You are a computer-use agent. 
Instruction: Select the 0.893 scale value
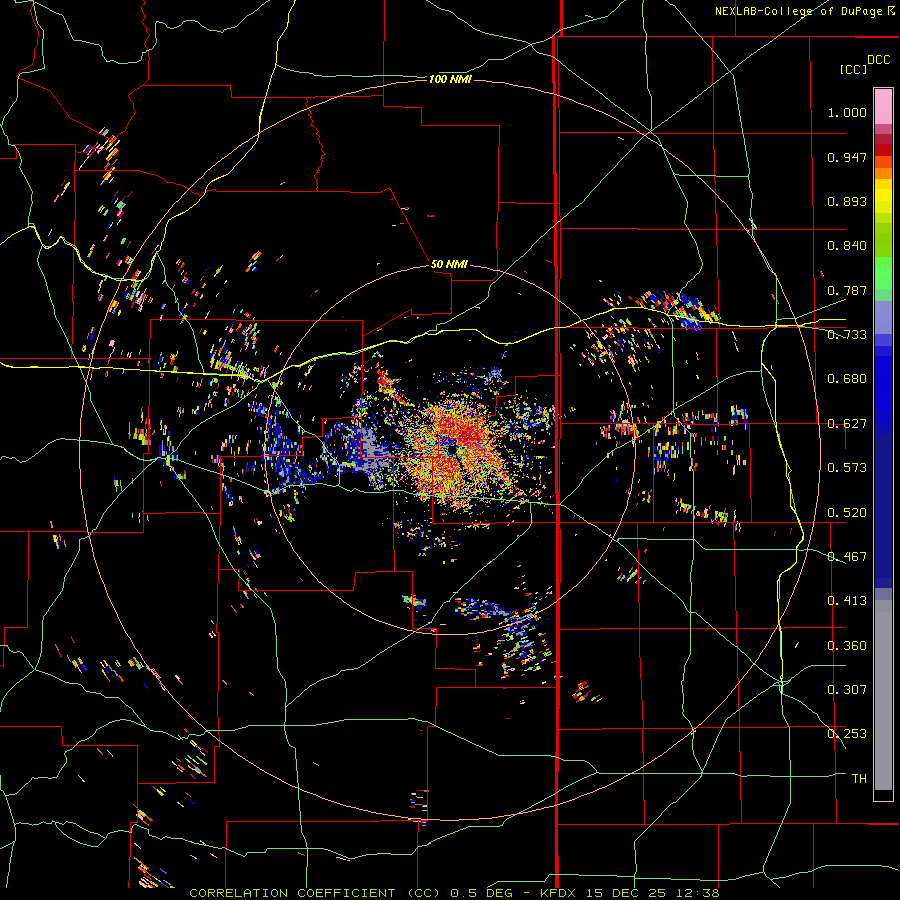[x=847, y=201]
